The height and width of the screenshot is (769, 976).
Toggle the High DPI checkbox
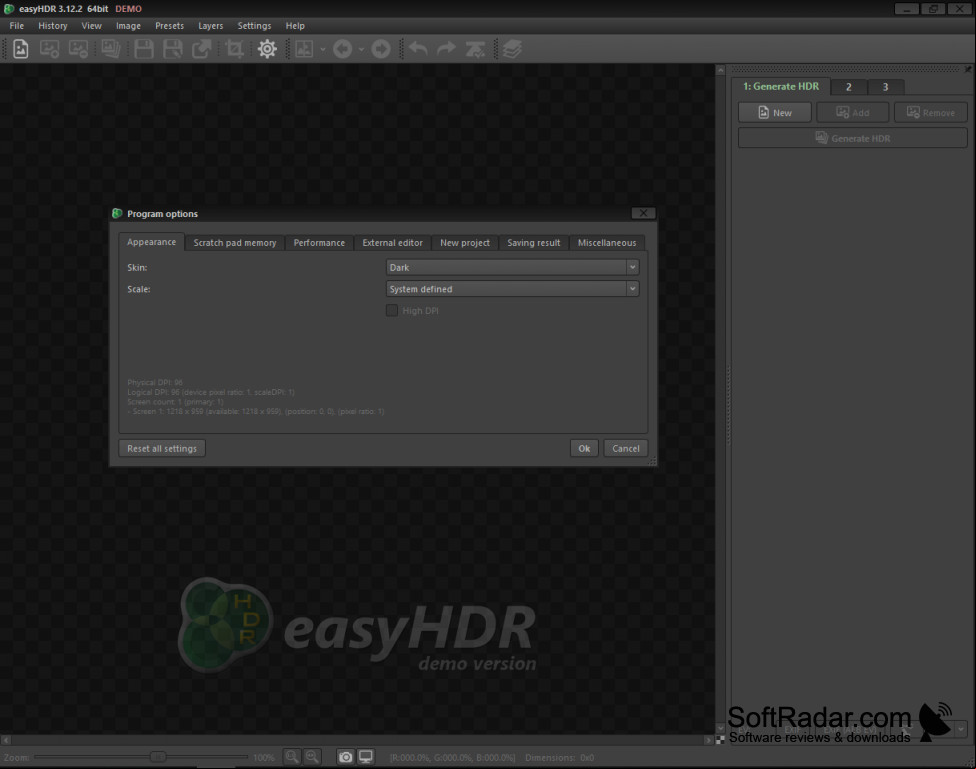[392, 310]
